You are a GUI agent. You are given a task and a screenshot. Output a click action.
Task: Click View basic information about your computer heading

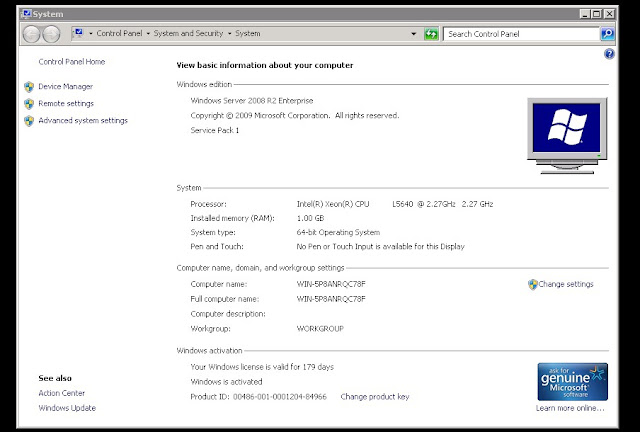265,65
